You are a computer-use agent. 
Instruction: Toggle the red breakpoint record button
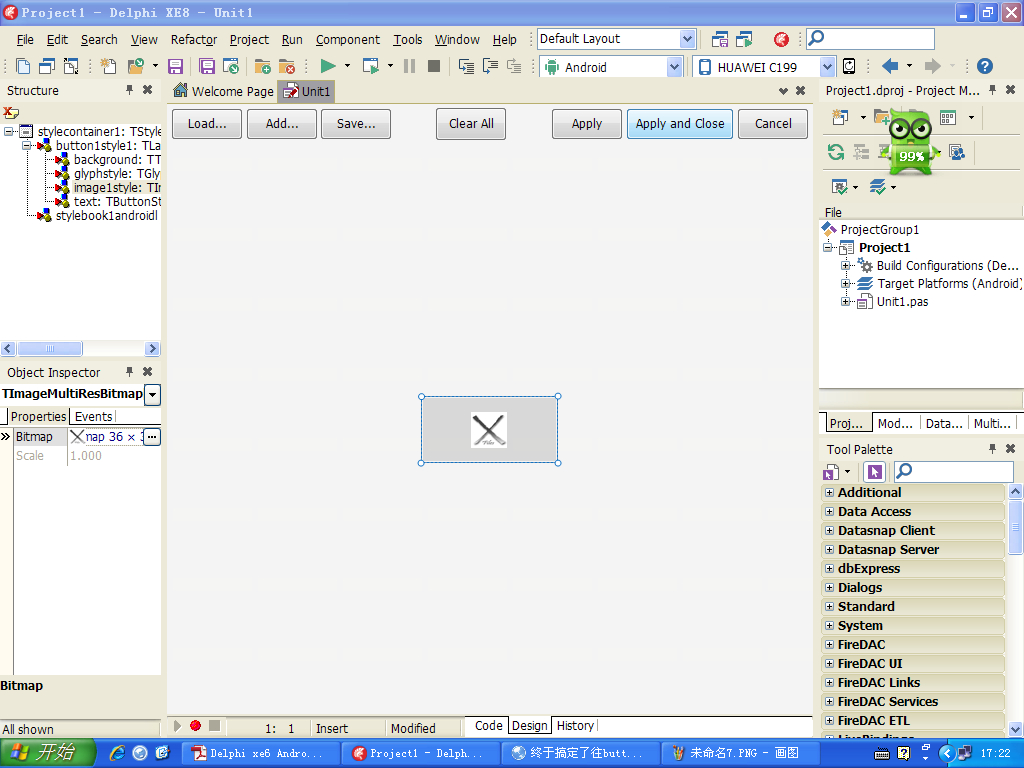(x=195, y=726)
